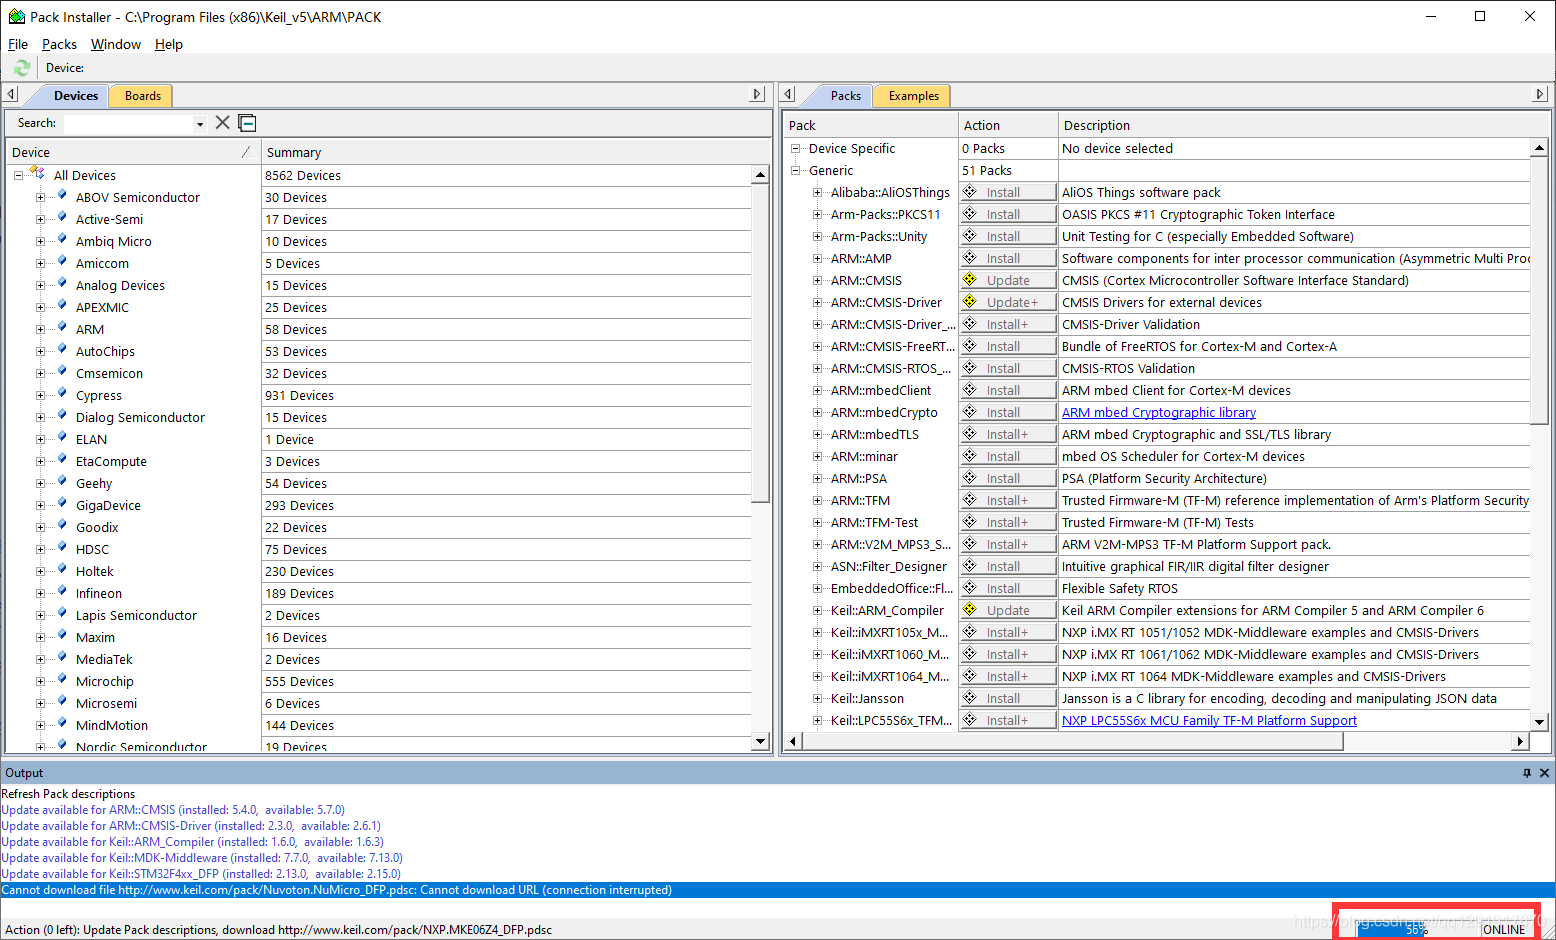Viewport: 1556px width, 940px height.
Task: Click Install button for Arm-Packs::PKCS11
Action: click(1008, 214)
